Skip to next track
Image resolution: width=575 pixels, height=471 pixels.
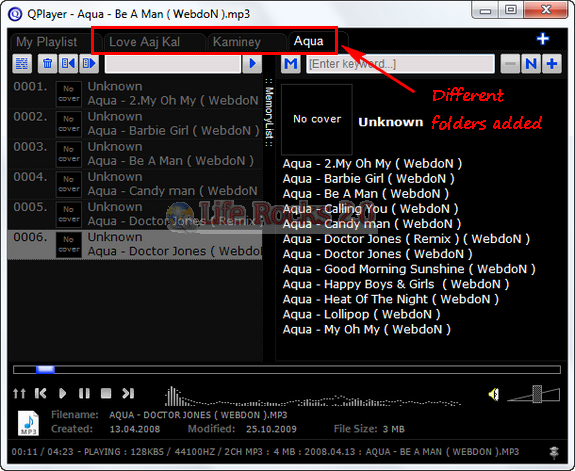128,393
